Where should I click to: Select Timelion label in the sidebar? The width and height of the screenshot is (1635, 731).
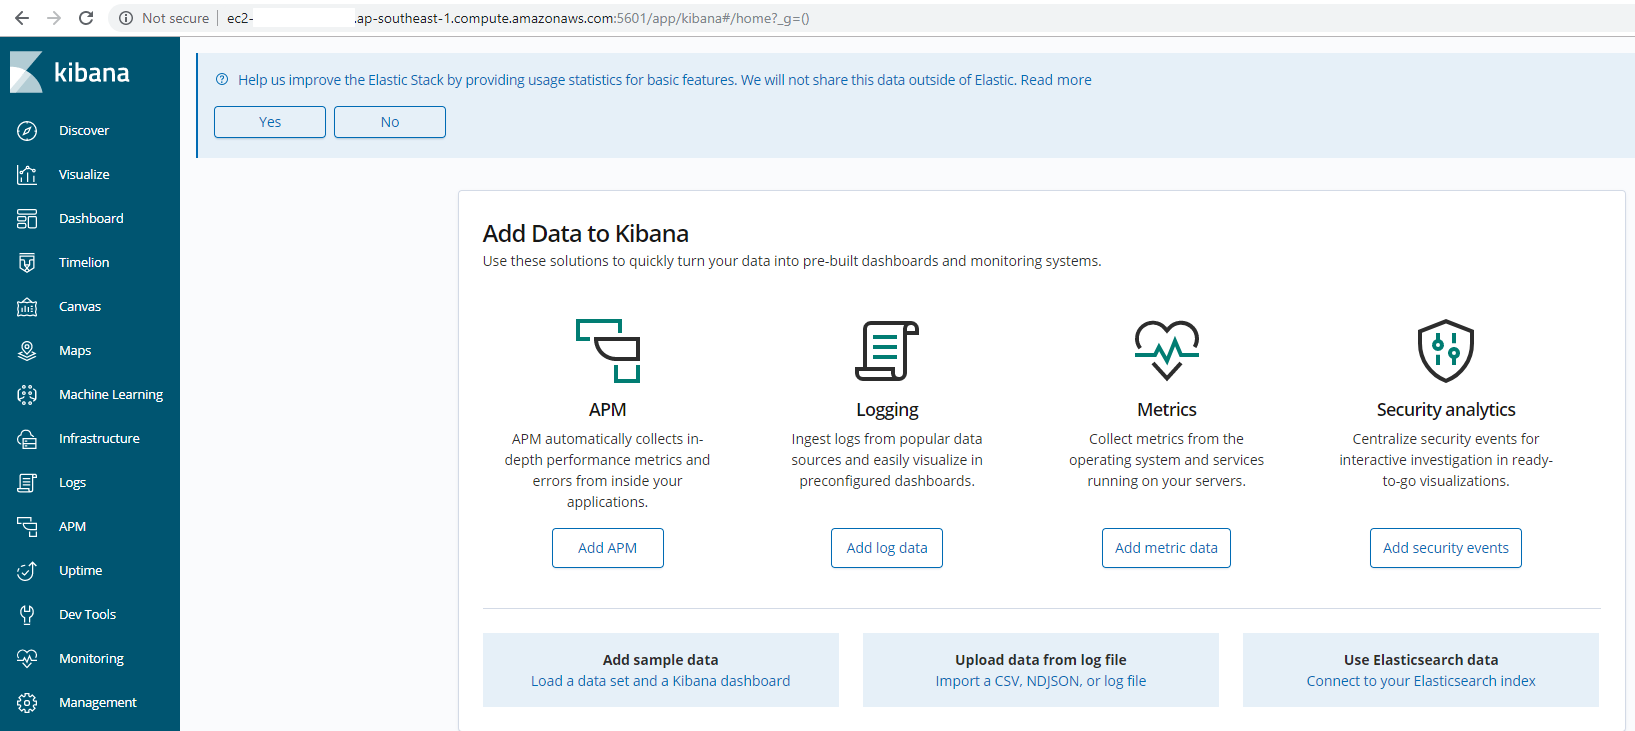point(84,263)
